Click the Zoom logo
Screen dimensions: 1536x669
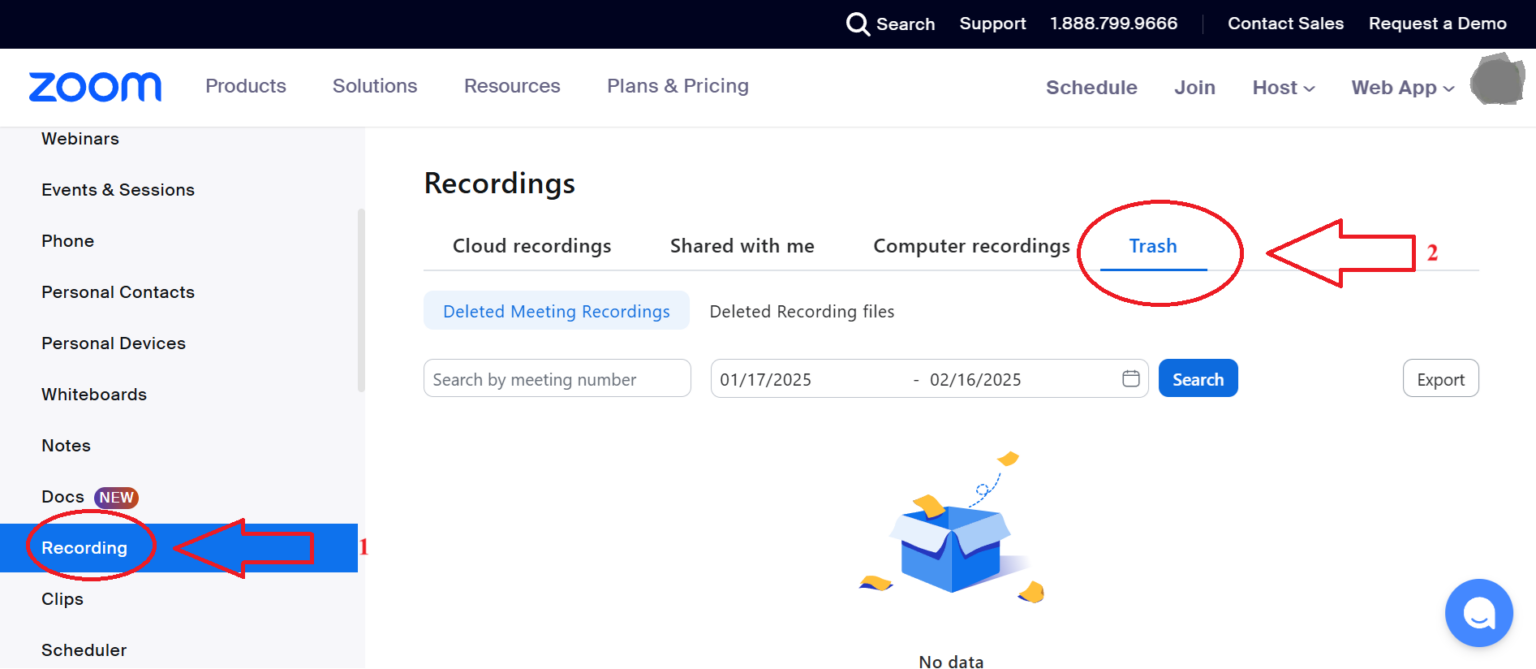(95, 87)
